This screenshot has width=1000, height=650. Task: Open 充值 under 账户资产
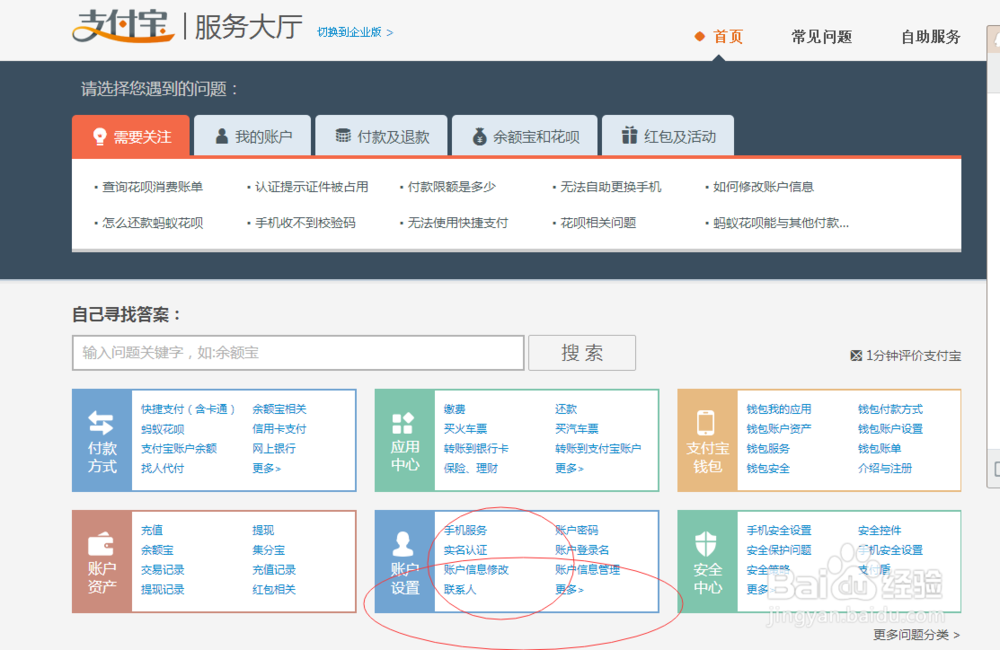(x=152, y=530)
